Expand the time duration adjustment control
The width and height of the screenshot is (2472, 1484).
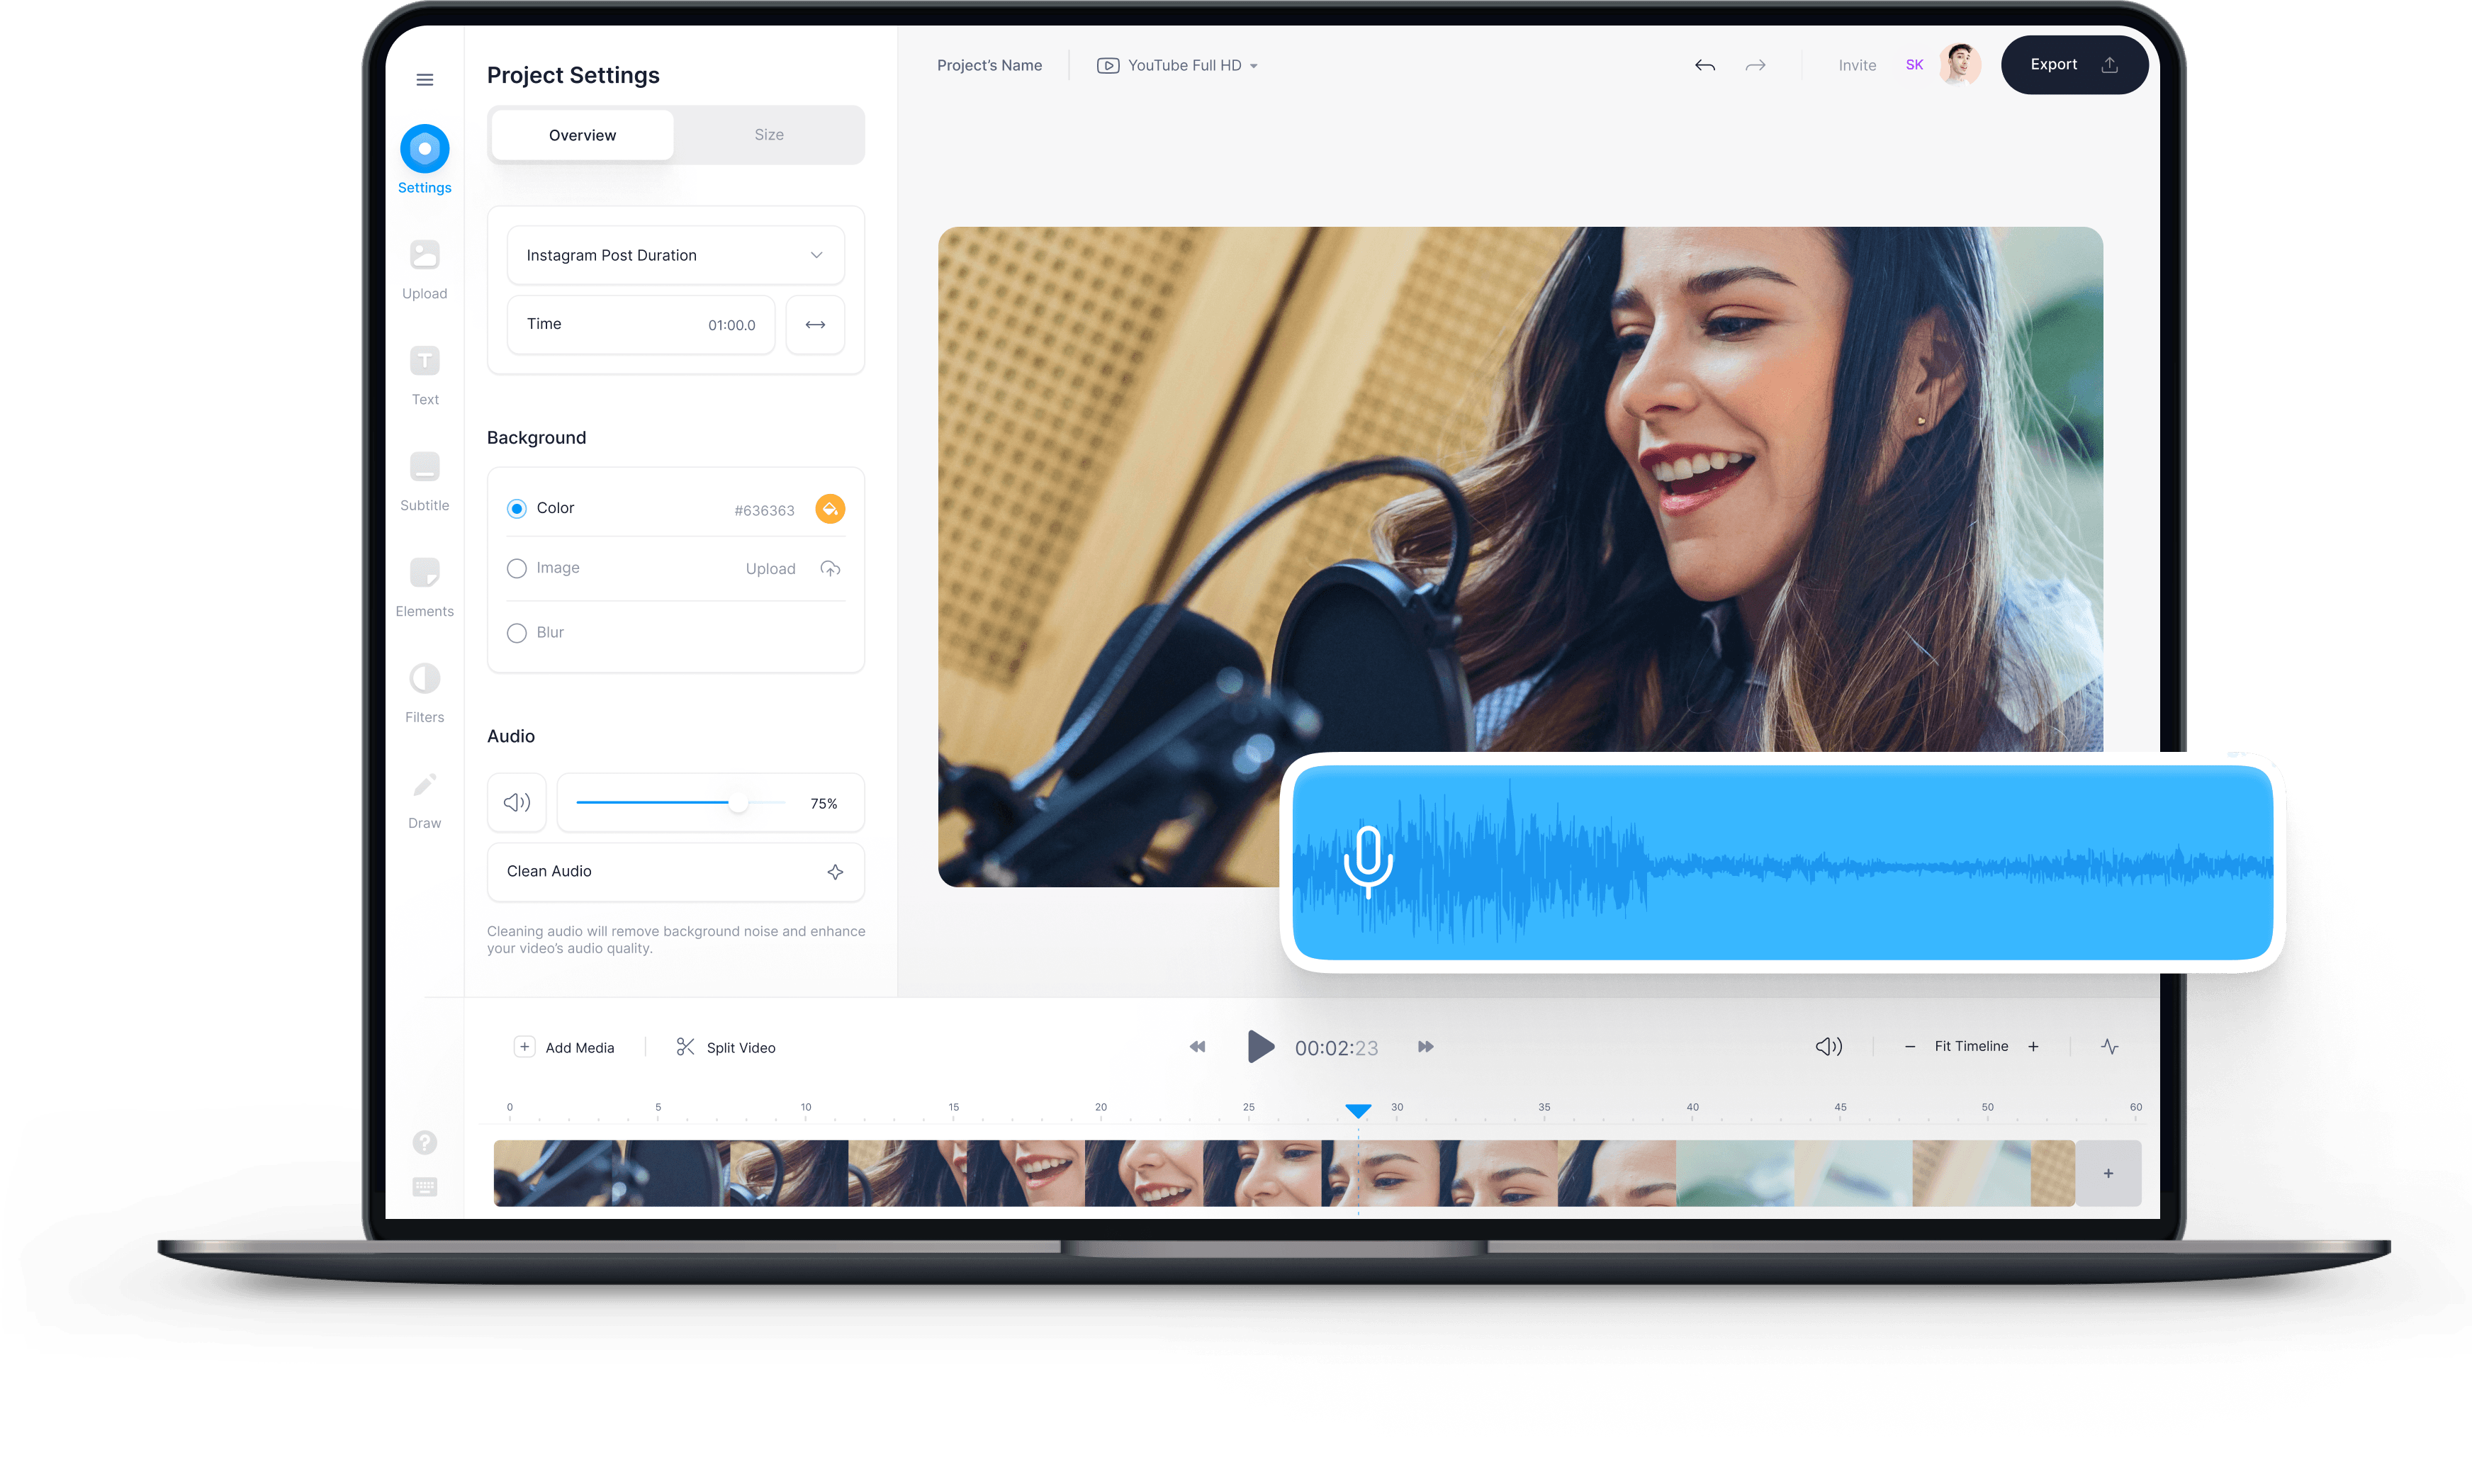point(815,325)
